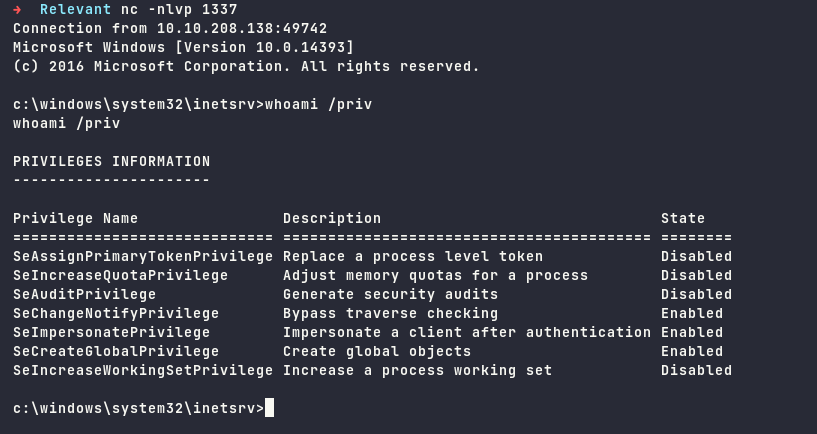
Task: Select the SeCreateGlobalPrivilege entry
Action: 115,351
